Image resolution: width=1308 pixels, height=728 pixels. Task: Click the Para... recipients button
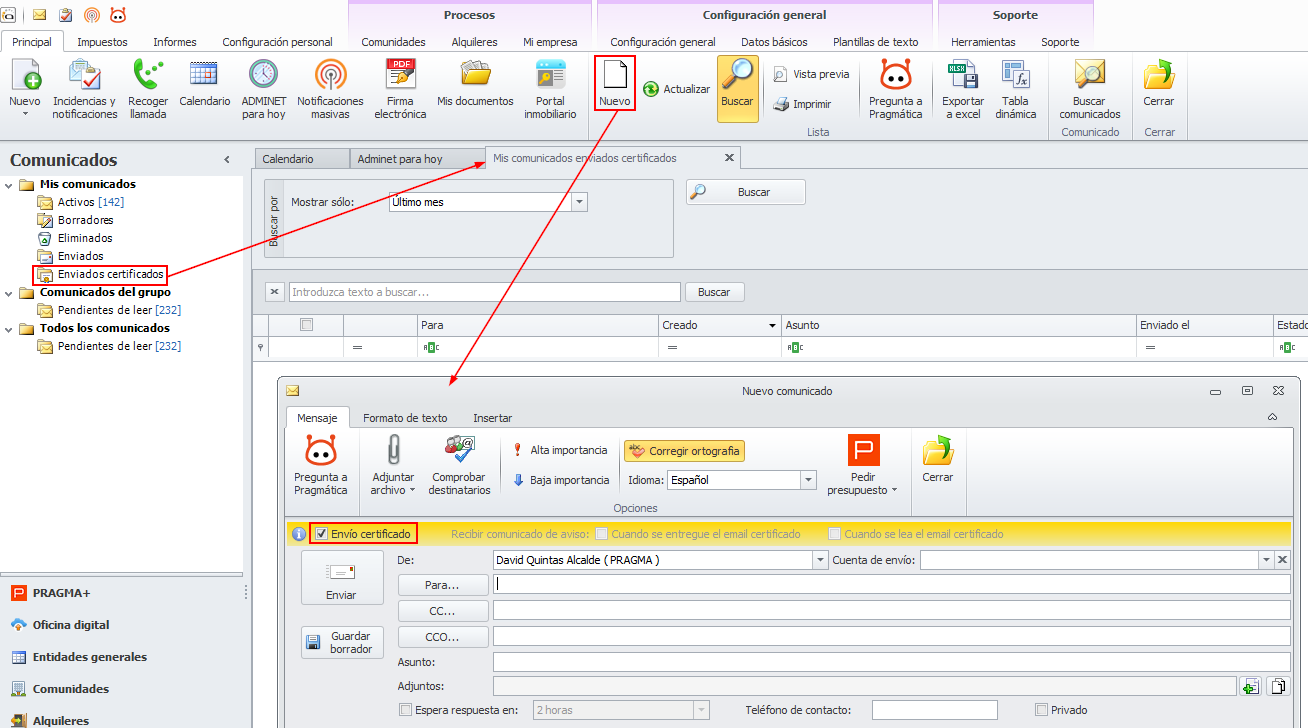pos(443,585)
